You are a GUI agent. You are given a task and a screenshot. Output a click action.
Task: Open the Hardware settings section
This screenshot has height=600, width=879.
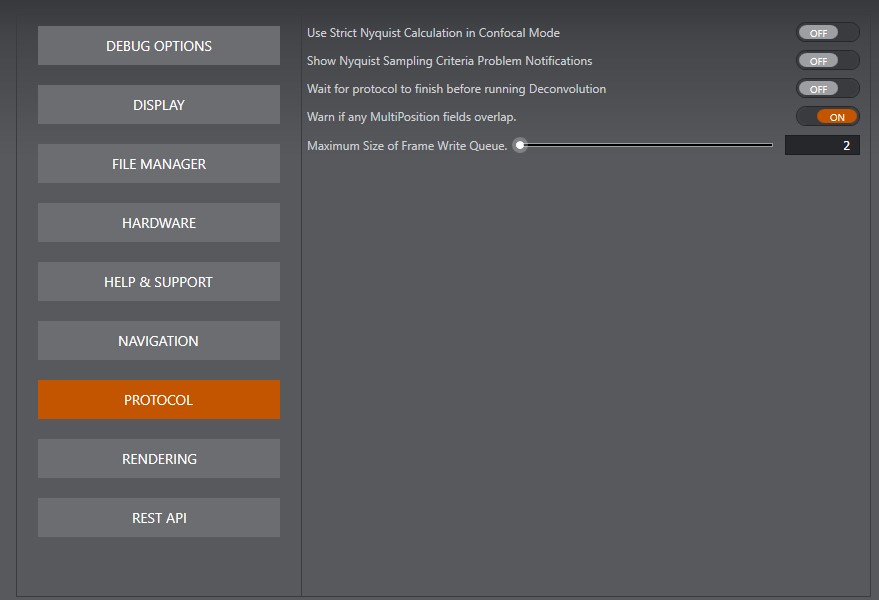coord(159,223)
